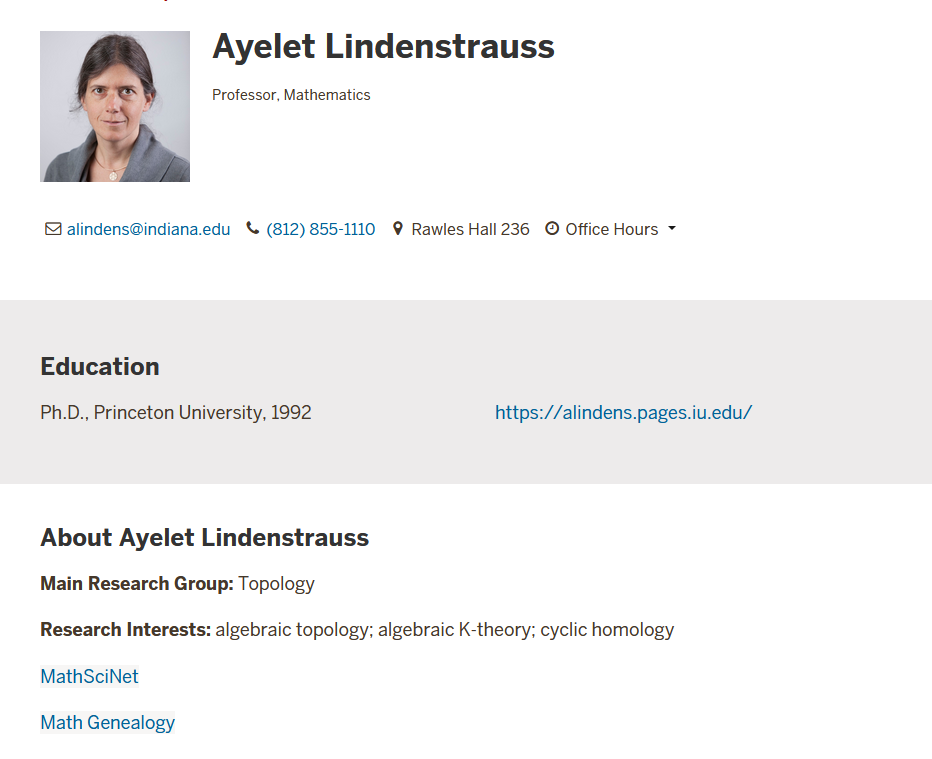This screenshot has height=759, width=932.
Task: Call the (812) 855-1110 phone link
Action: pos(320,229)
